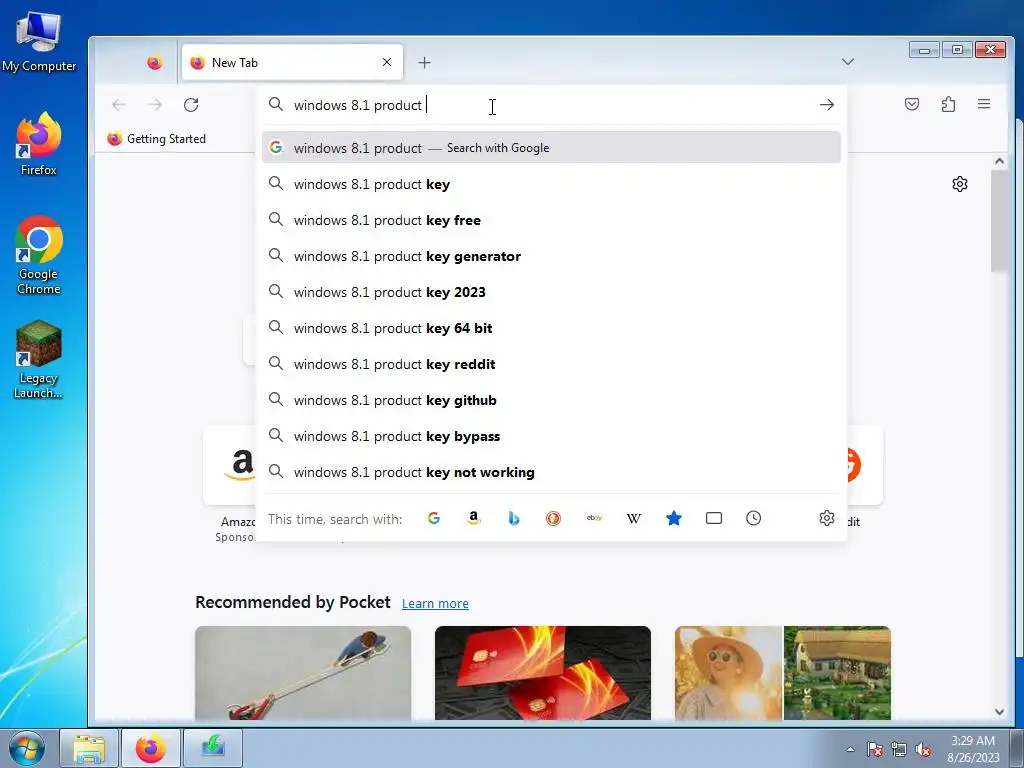Viewport: 1024px width, 768px height.
Task: Choose suggestion 'product key reddit'
Action: coord(551,364)
